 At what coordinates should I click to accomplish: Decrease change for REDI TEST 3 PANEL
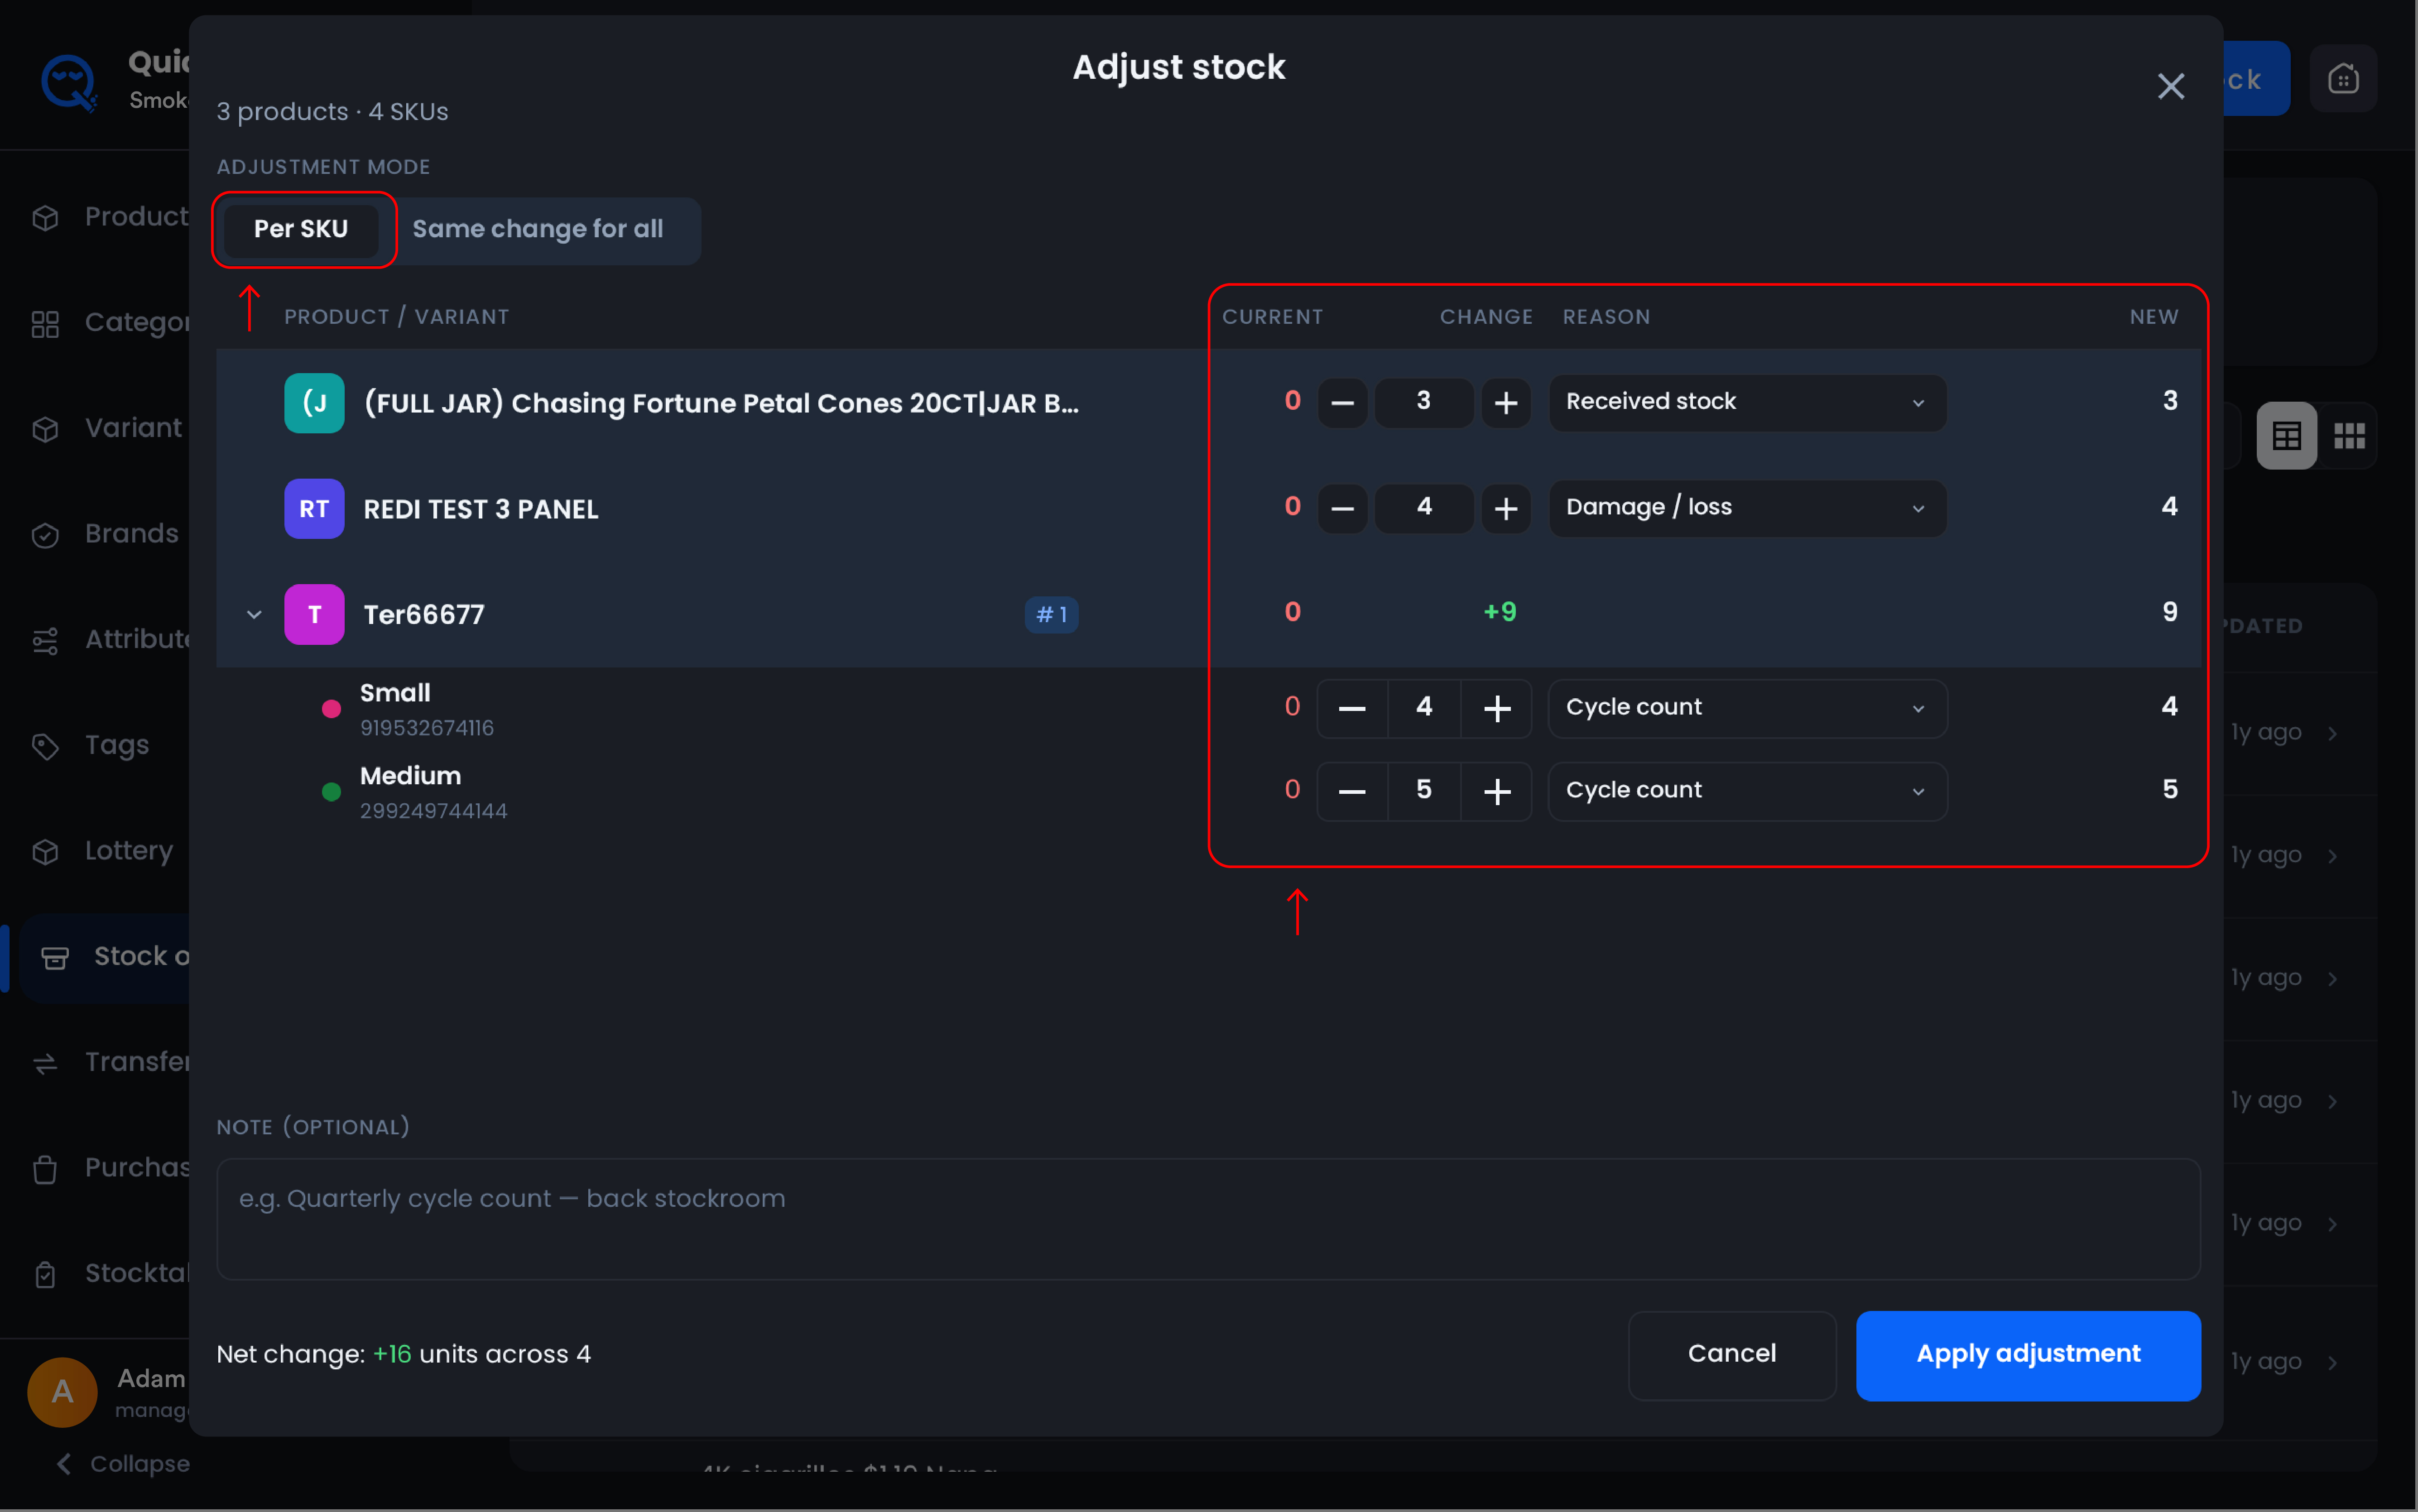[1342, 508]
